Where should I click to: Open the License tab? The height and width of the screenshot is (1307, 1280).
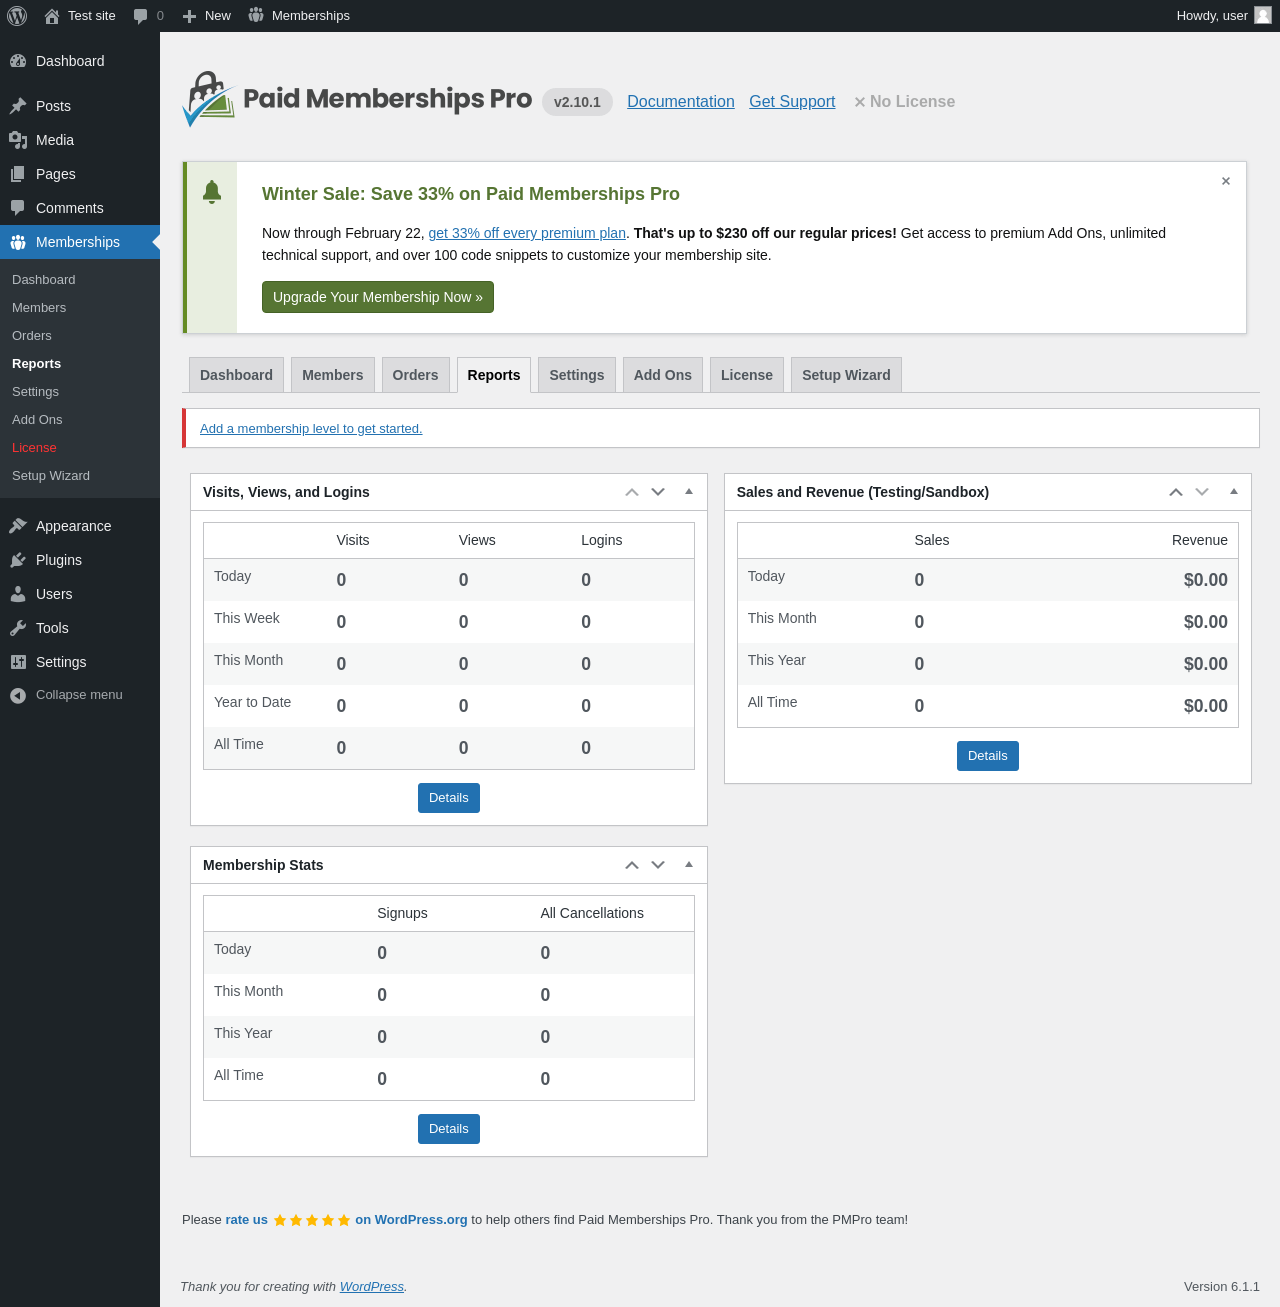747,375
